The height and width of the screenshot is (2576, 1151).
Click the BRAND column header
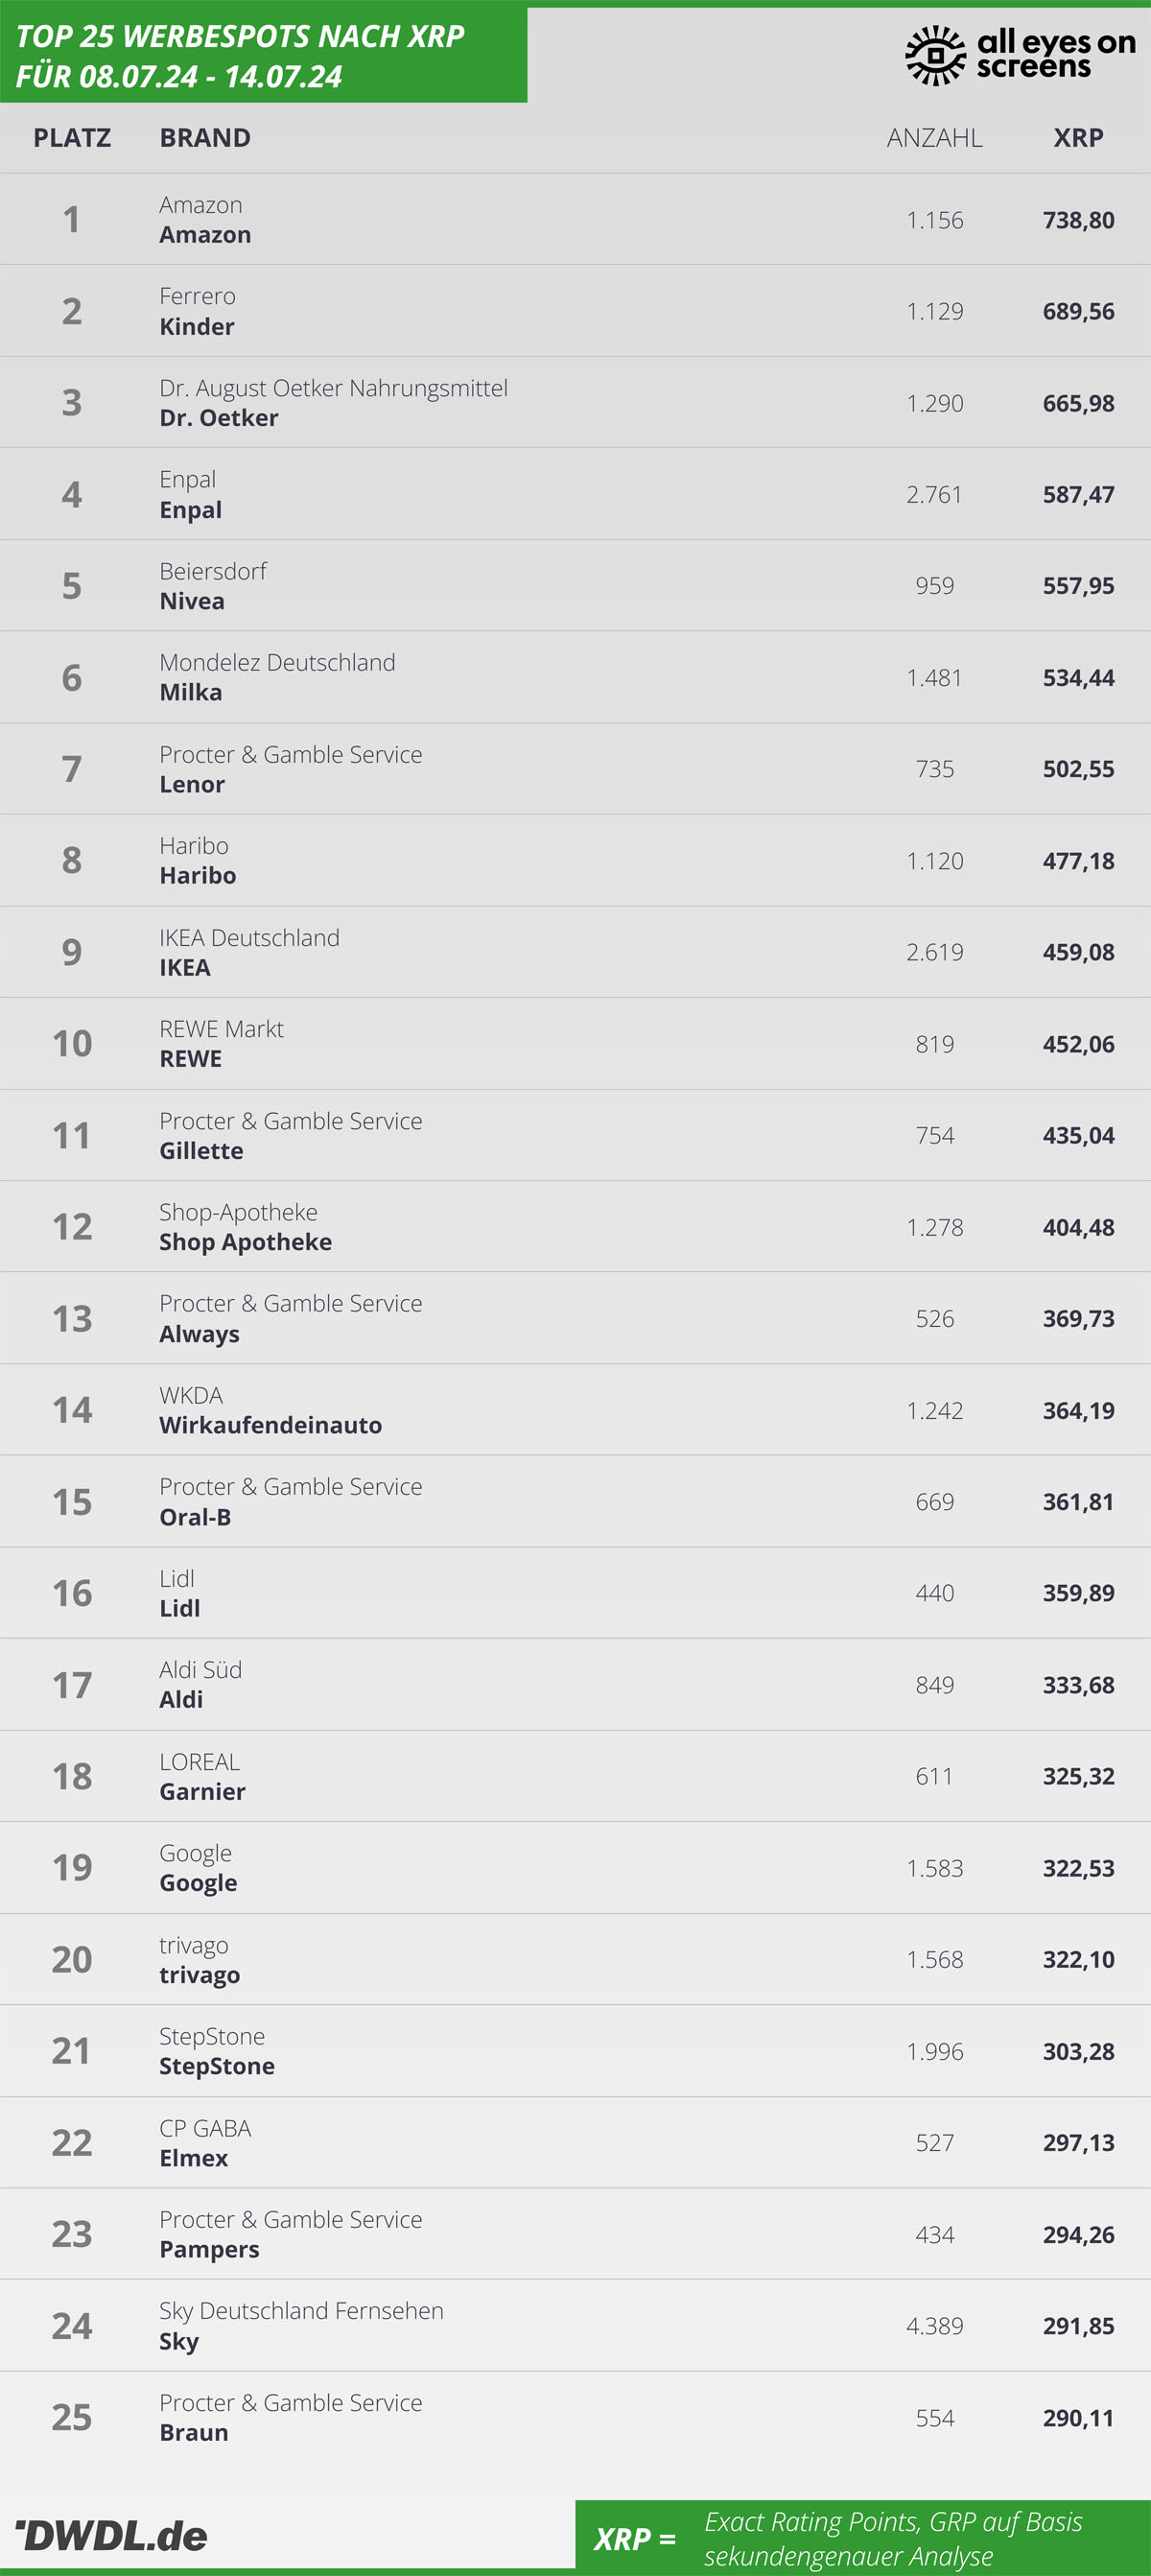point(205,138)
